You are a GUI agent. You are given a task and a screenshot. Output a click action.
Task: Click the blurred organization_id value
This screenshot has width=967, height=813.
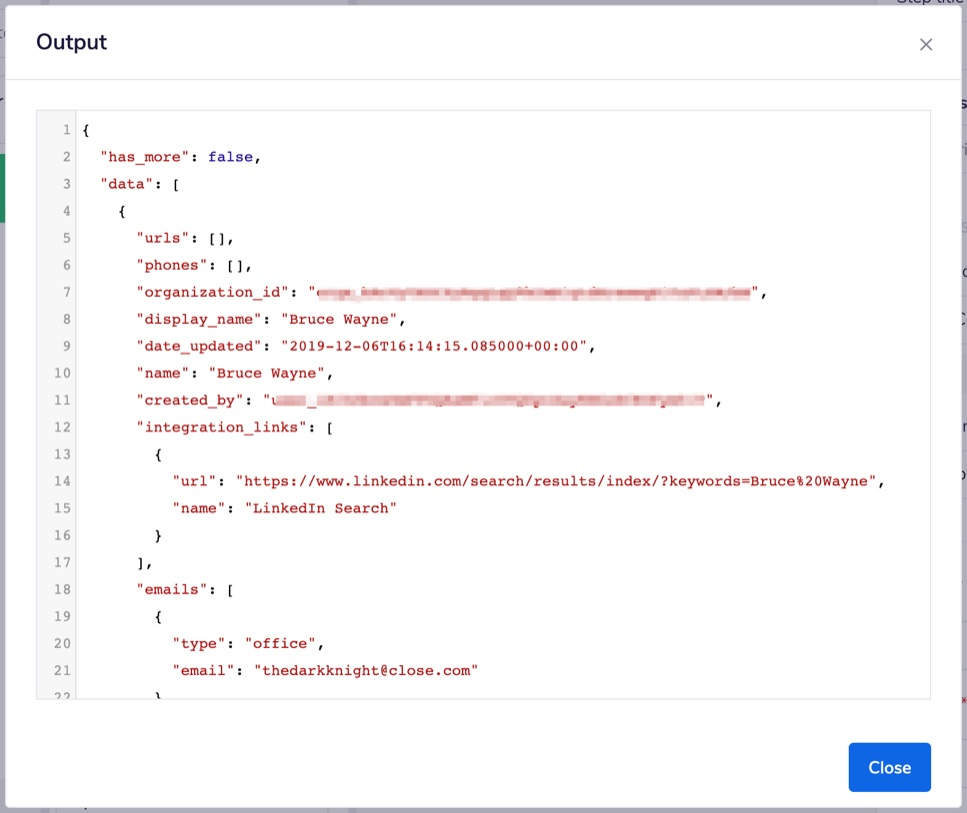tap(535, 292)
